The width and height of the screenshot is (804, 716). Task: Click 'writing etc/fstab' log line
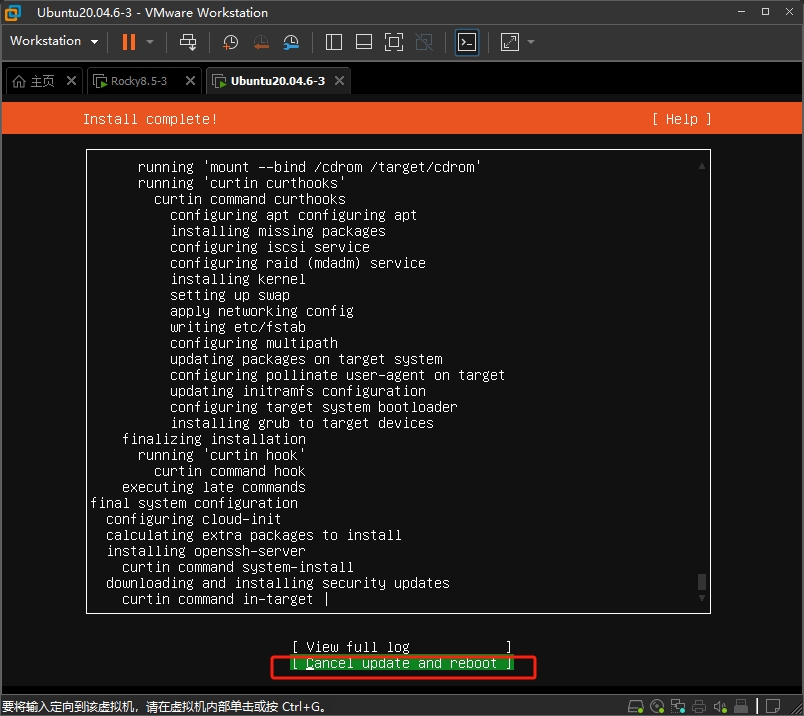tap(238, 327)
